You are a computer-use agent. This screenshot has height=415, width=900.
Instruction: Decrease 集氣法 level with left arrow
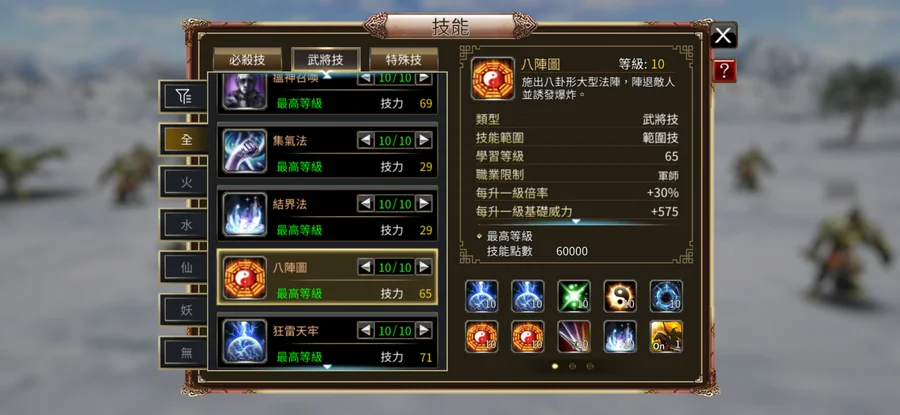pyautogui.click(x=366, y=140)
